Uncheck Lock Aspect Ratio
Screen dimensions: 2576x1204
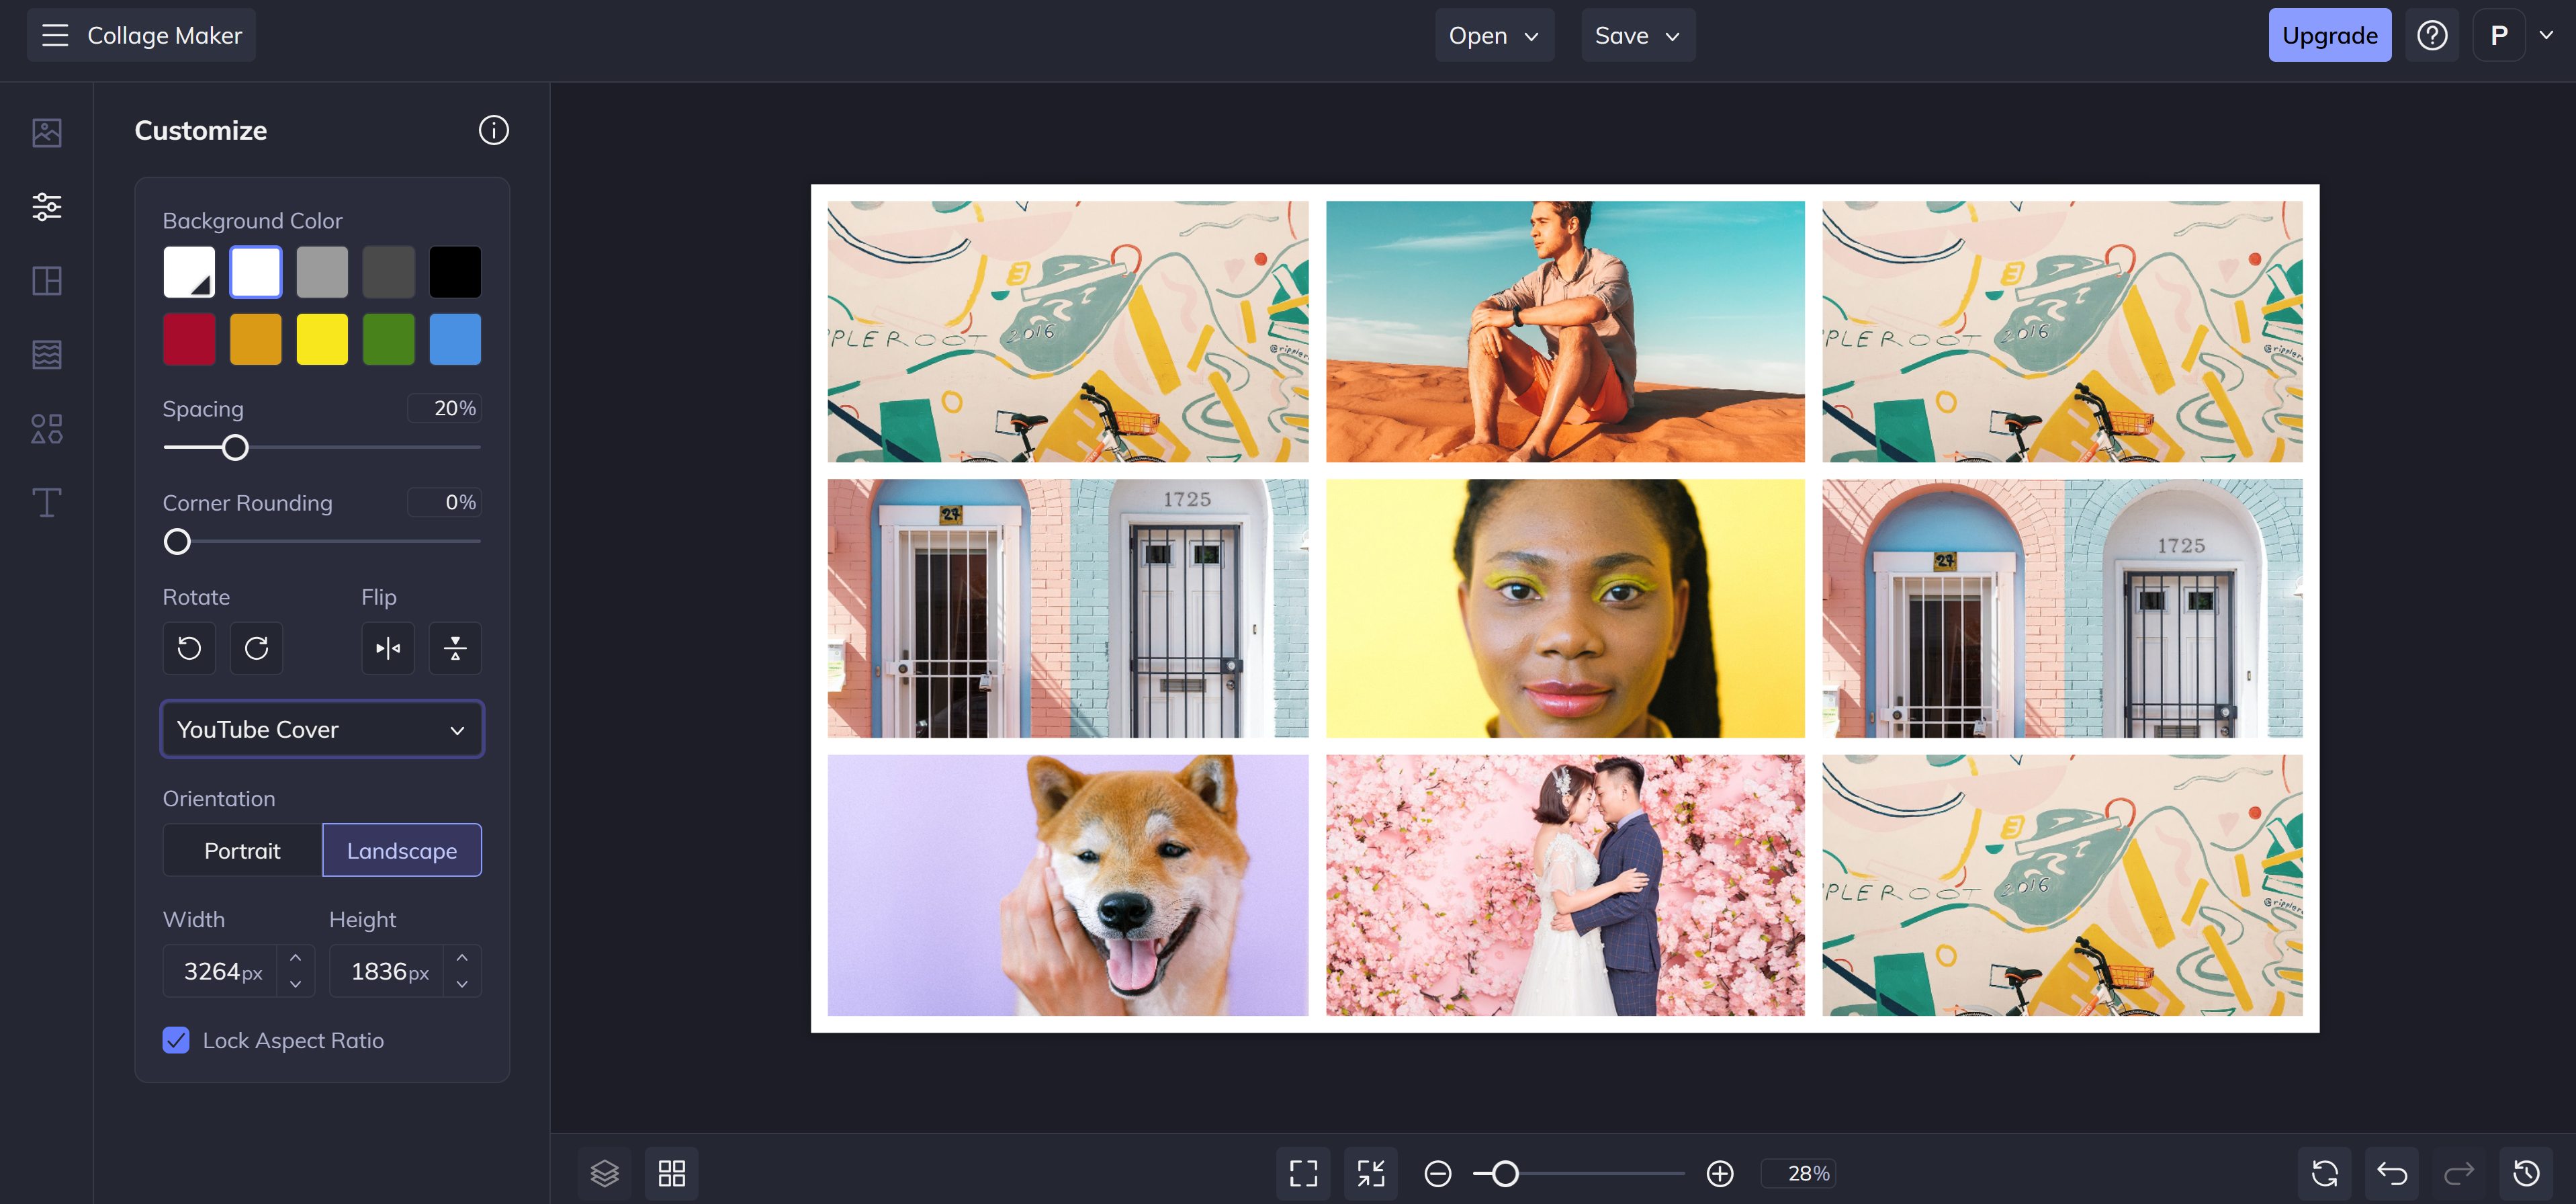176,1040
